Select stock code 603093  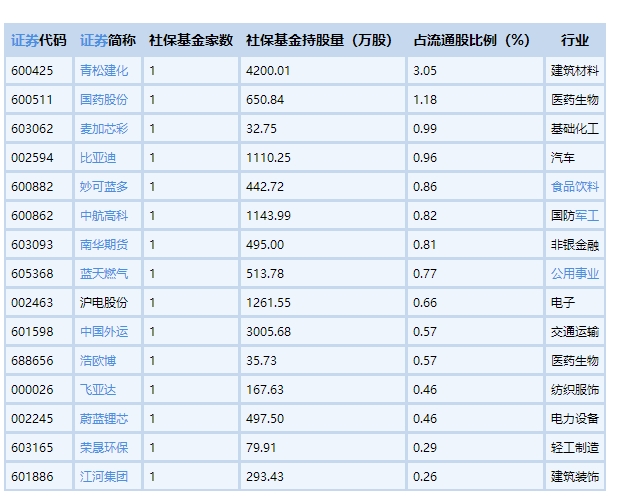(32, 245)
